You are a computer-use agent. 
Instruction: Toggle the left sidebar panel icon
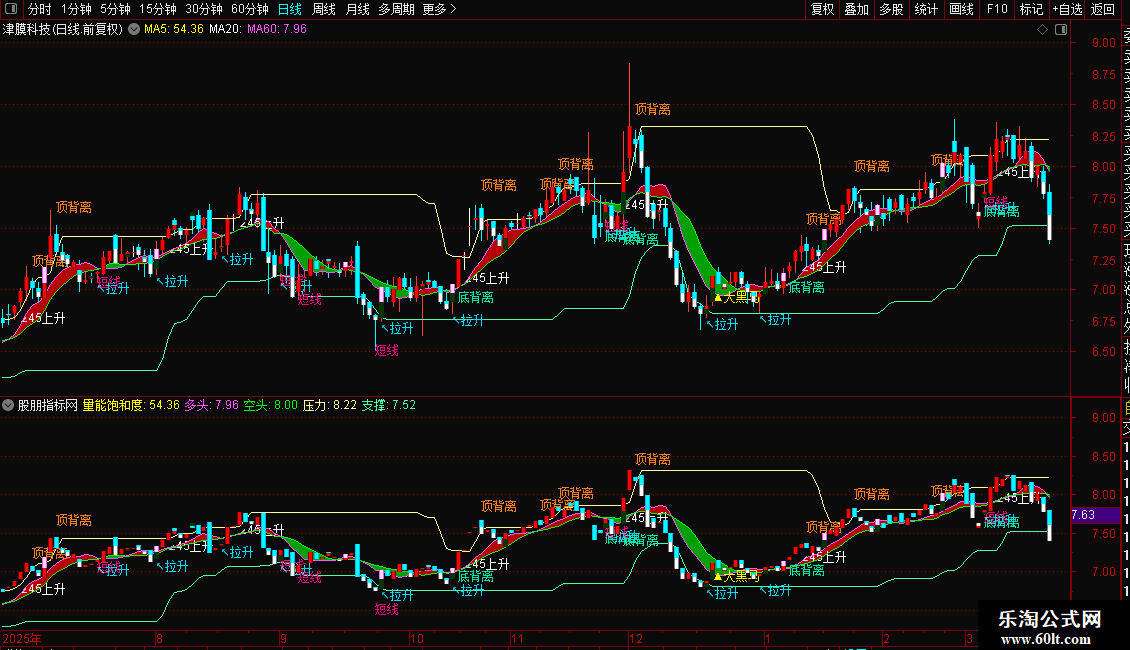click(11, 9)
